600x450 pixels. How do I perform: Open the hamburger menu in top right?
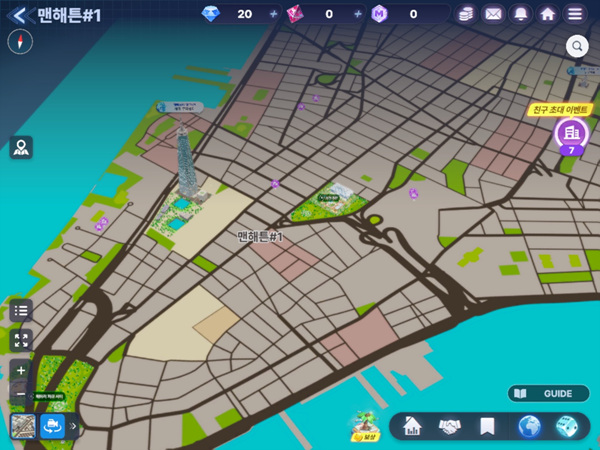[574, 14]
